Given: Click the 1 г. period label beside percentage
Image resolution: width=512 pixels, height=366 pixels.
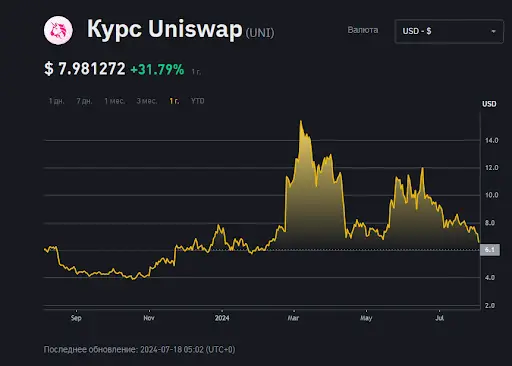Looking at the screenshot, I should (x=196, y=72).
